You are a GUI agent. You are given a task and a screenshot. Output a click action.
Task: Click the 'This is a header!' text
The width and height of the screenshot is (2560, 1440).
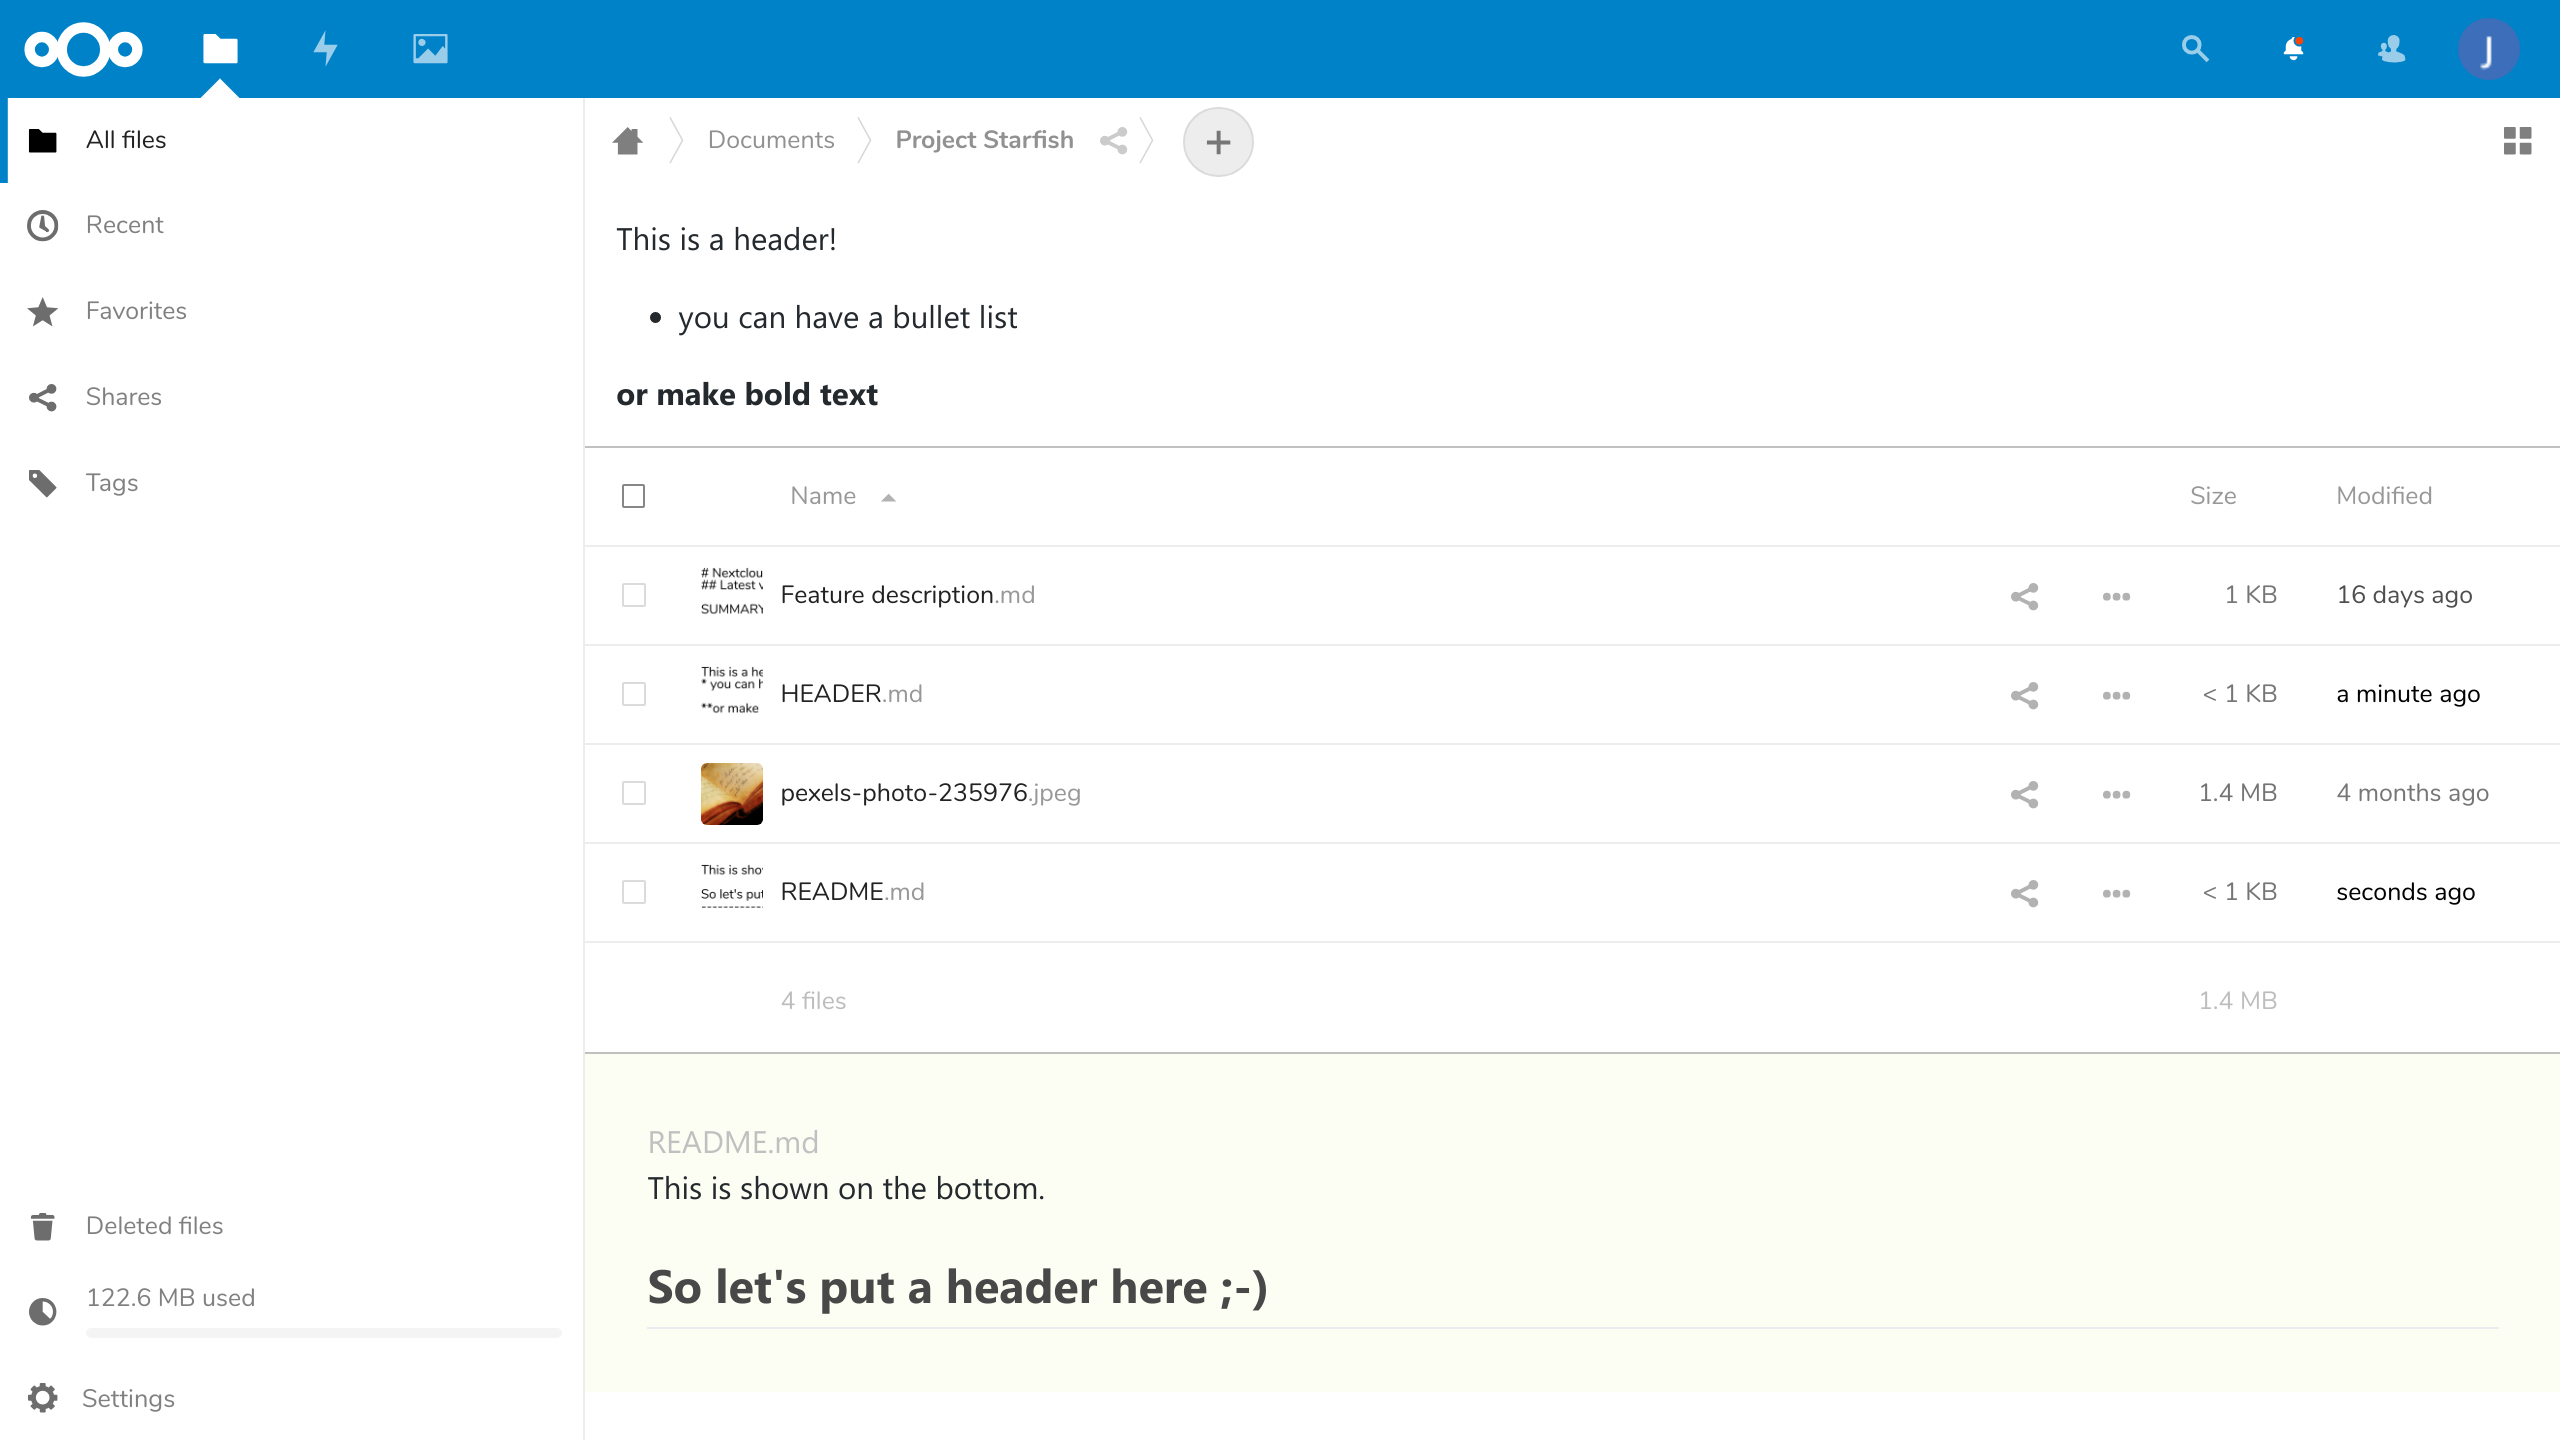point(726,240)
